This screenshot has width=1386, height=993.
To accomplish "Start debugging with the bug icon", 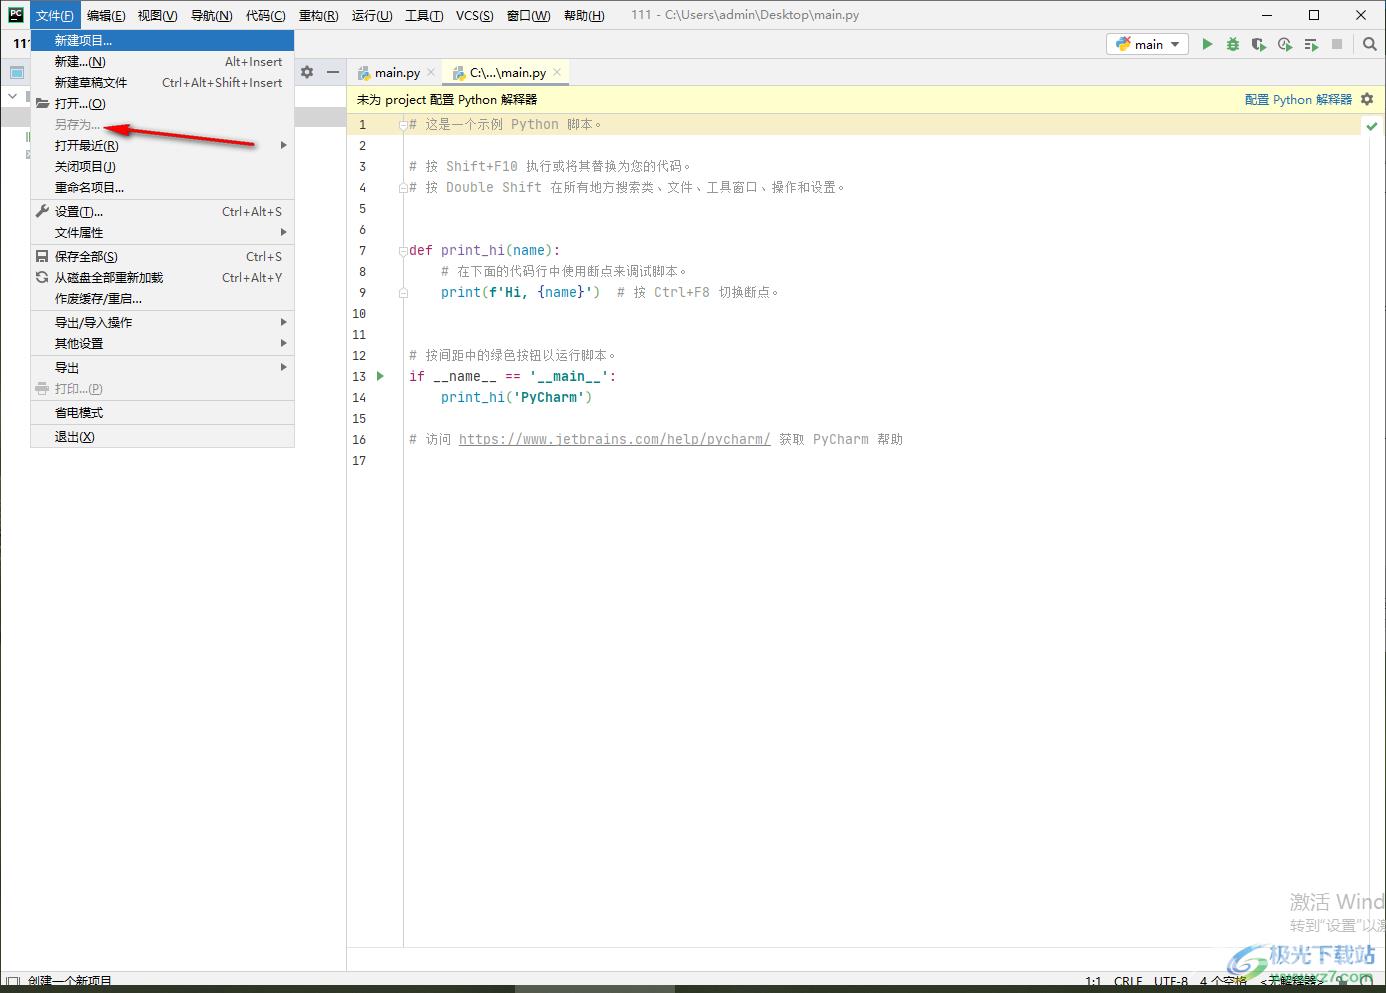I will tap(1233, 44).
